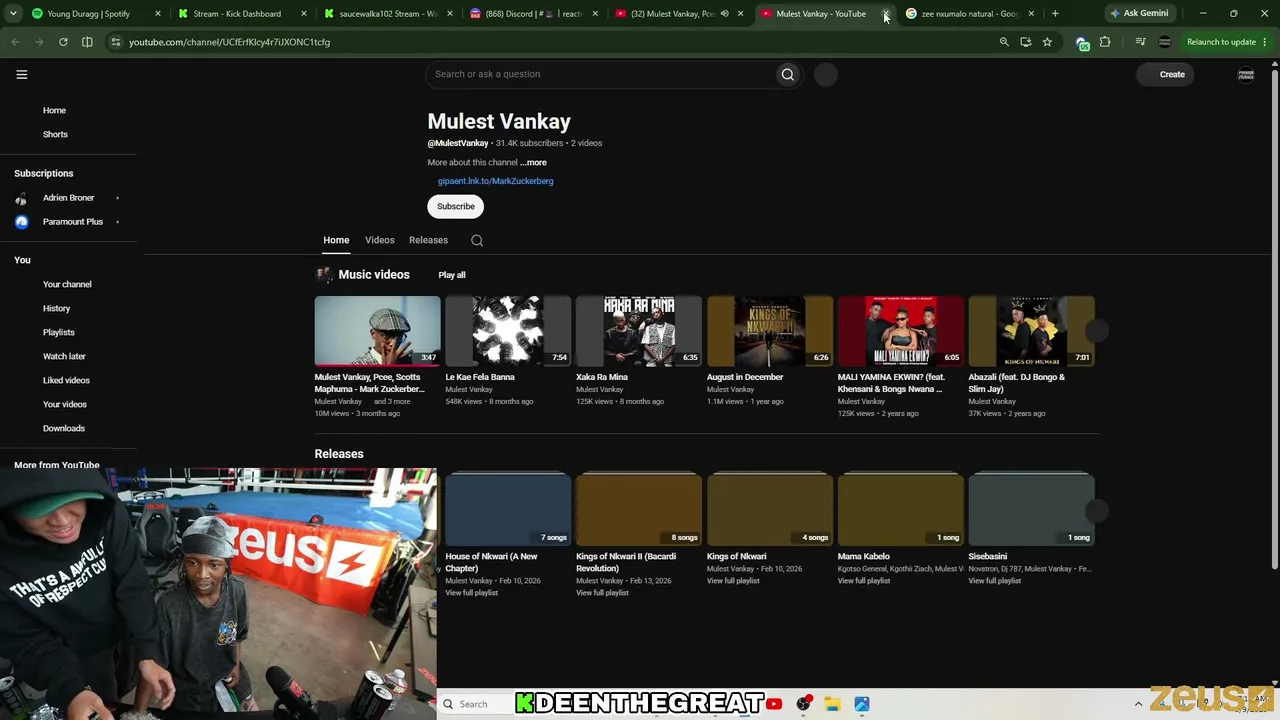Image resolution: width=1280 pixels, height=720 pixels.
Task: Open File Explorer from the taskbar
Action: point(832,704)
